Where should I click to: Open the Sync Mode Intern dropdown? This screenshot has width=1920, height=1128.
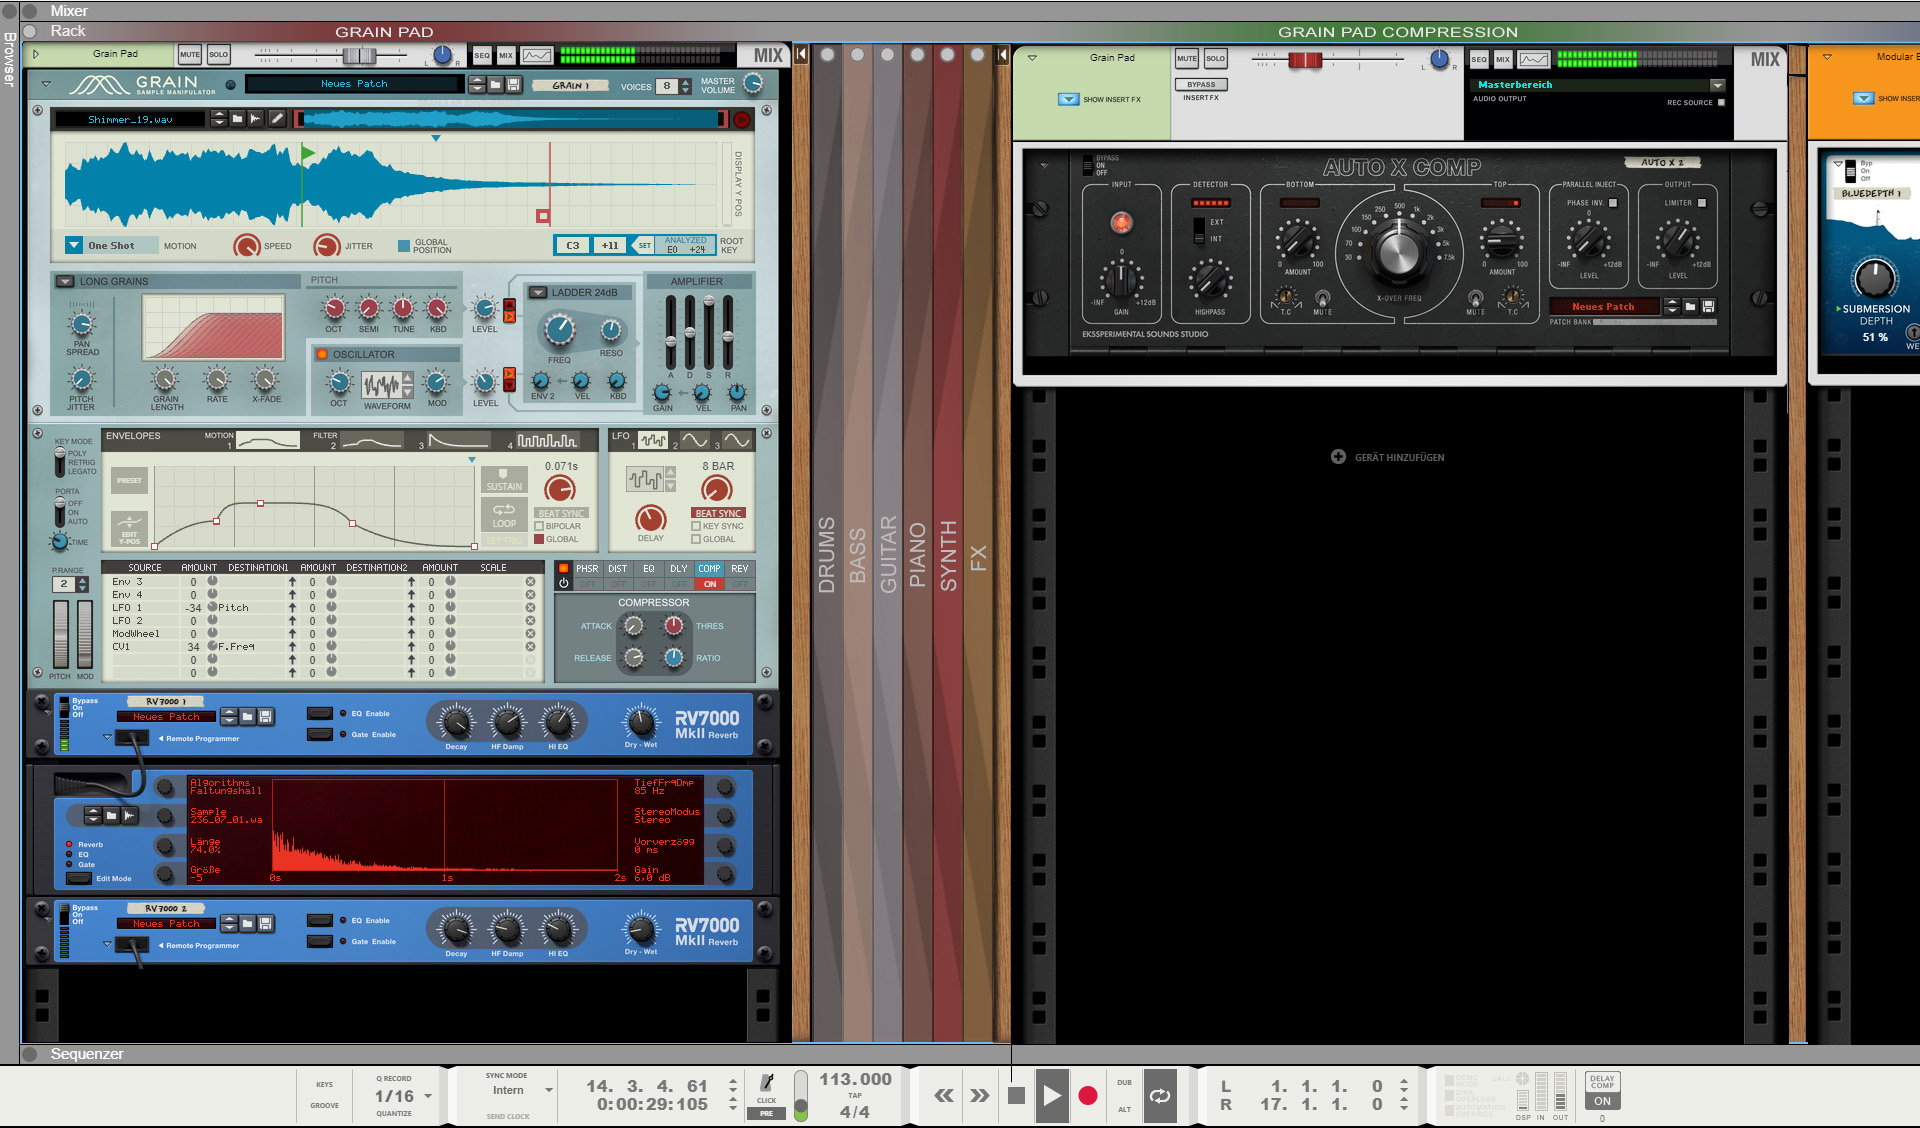point(549,1090)
